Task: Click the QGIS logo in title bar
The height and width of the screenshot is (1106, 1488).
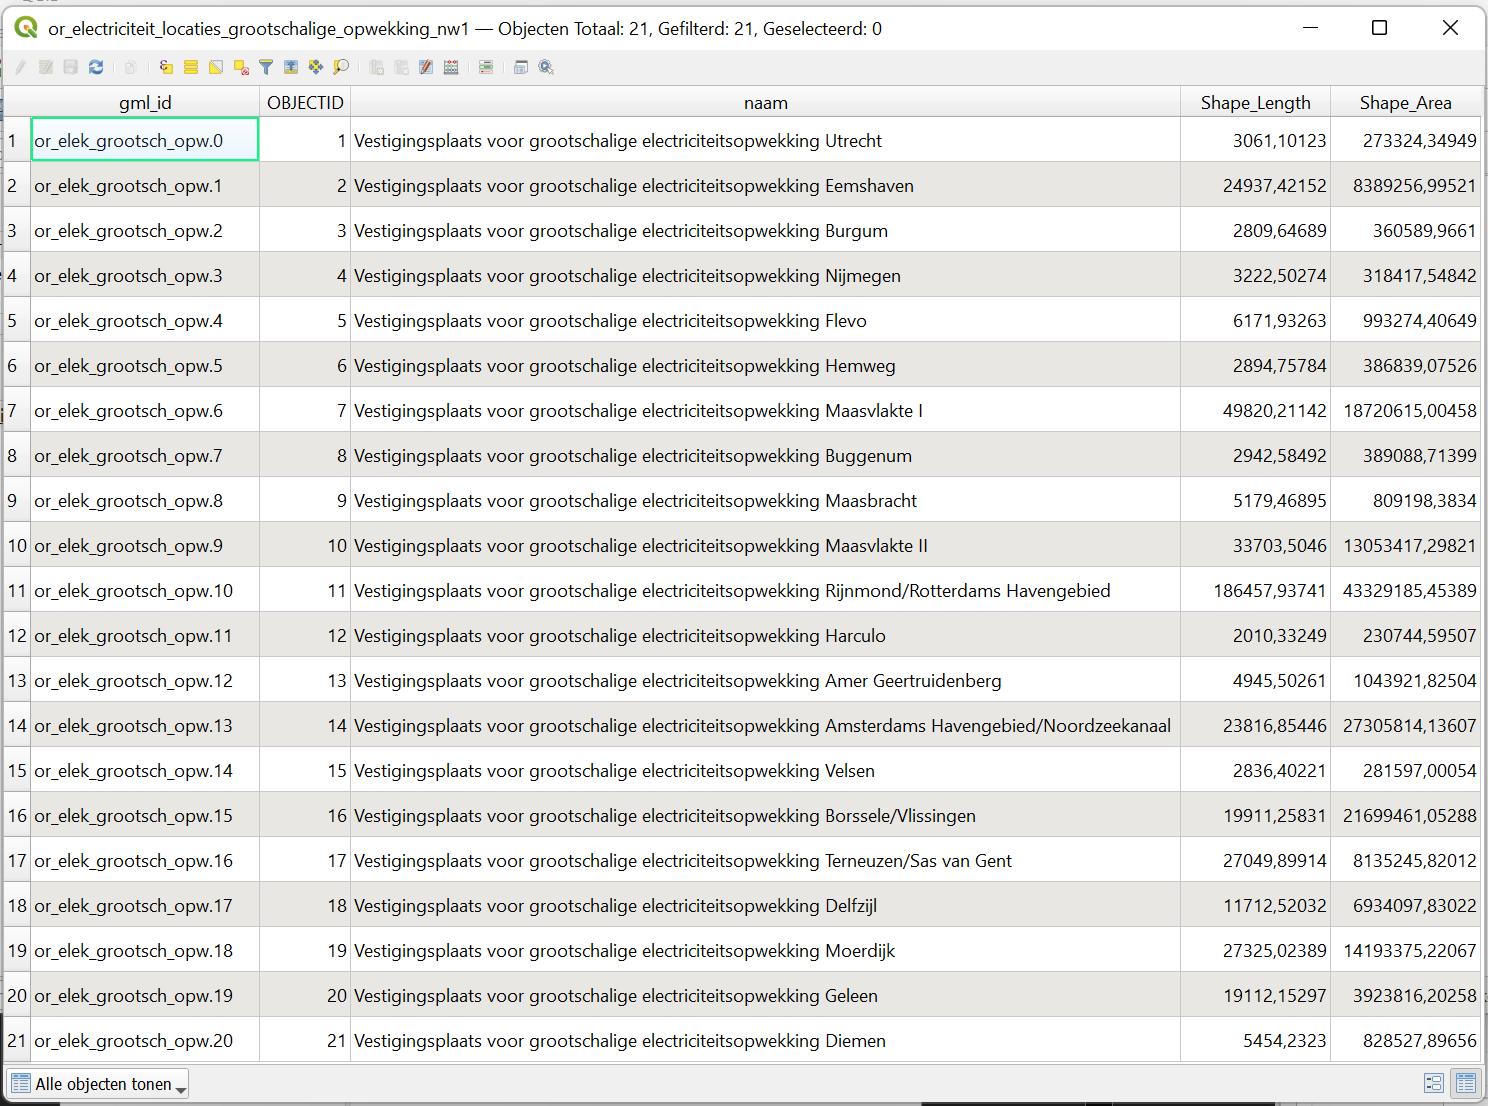Action: 26,28
